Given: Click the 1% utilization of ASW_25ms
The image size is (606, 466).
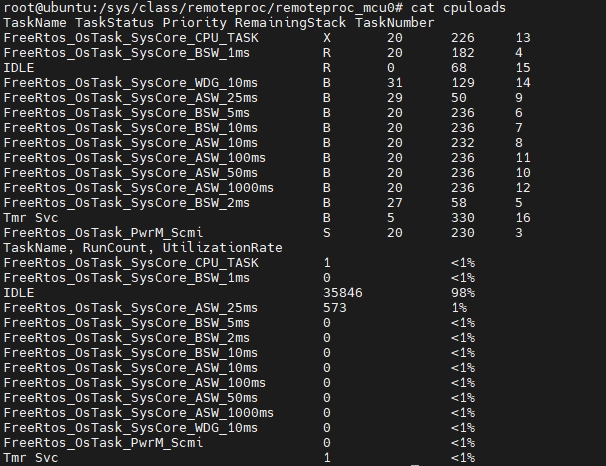Looking at the screenshot, I should coord(459,308).
